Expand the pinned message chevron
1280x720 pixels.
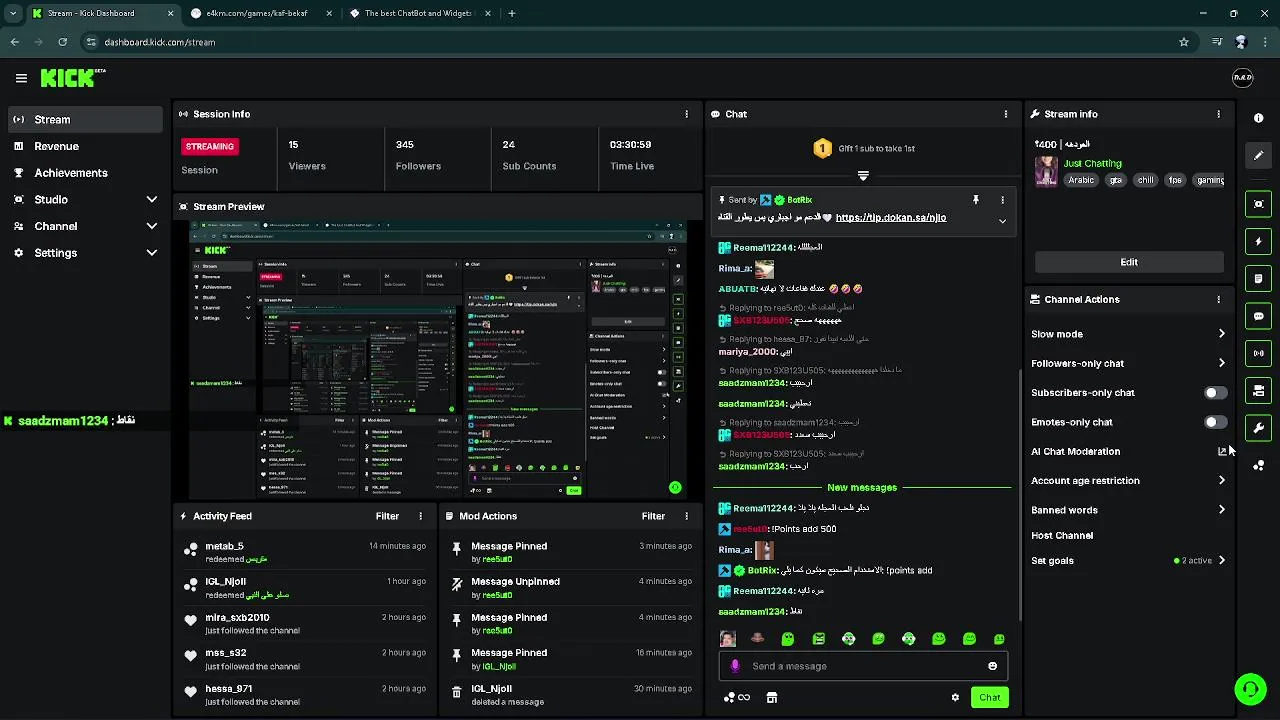coord(1002,221)
